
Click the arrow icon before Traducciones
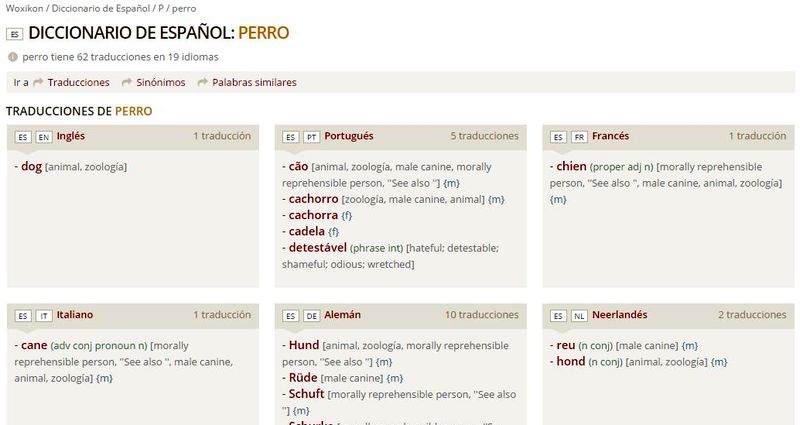click(38, 82)
